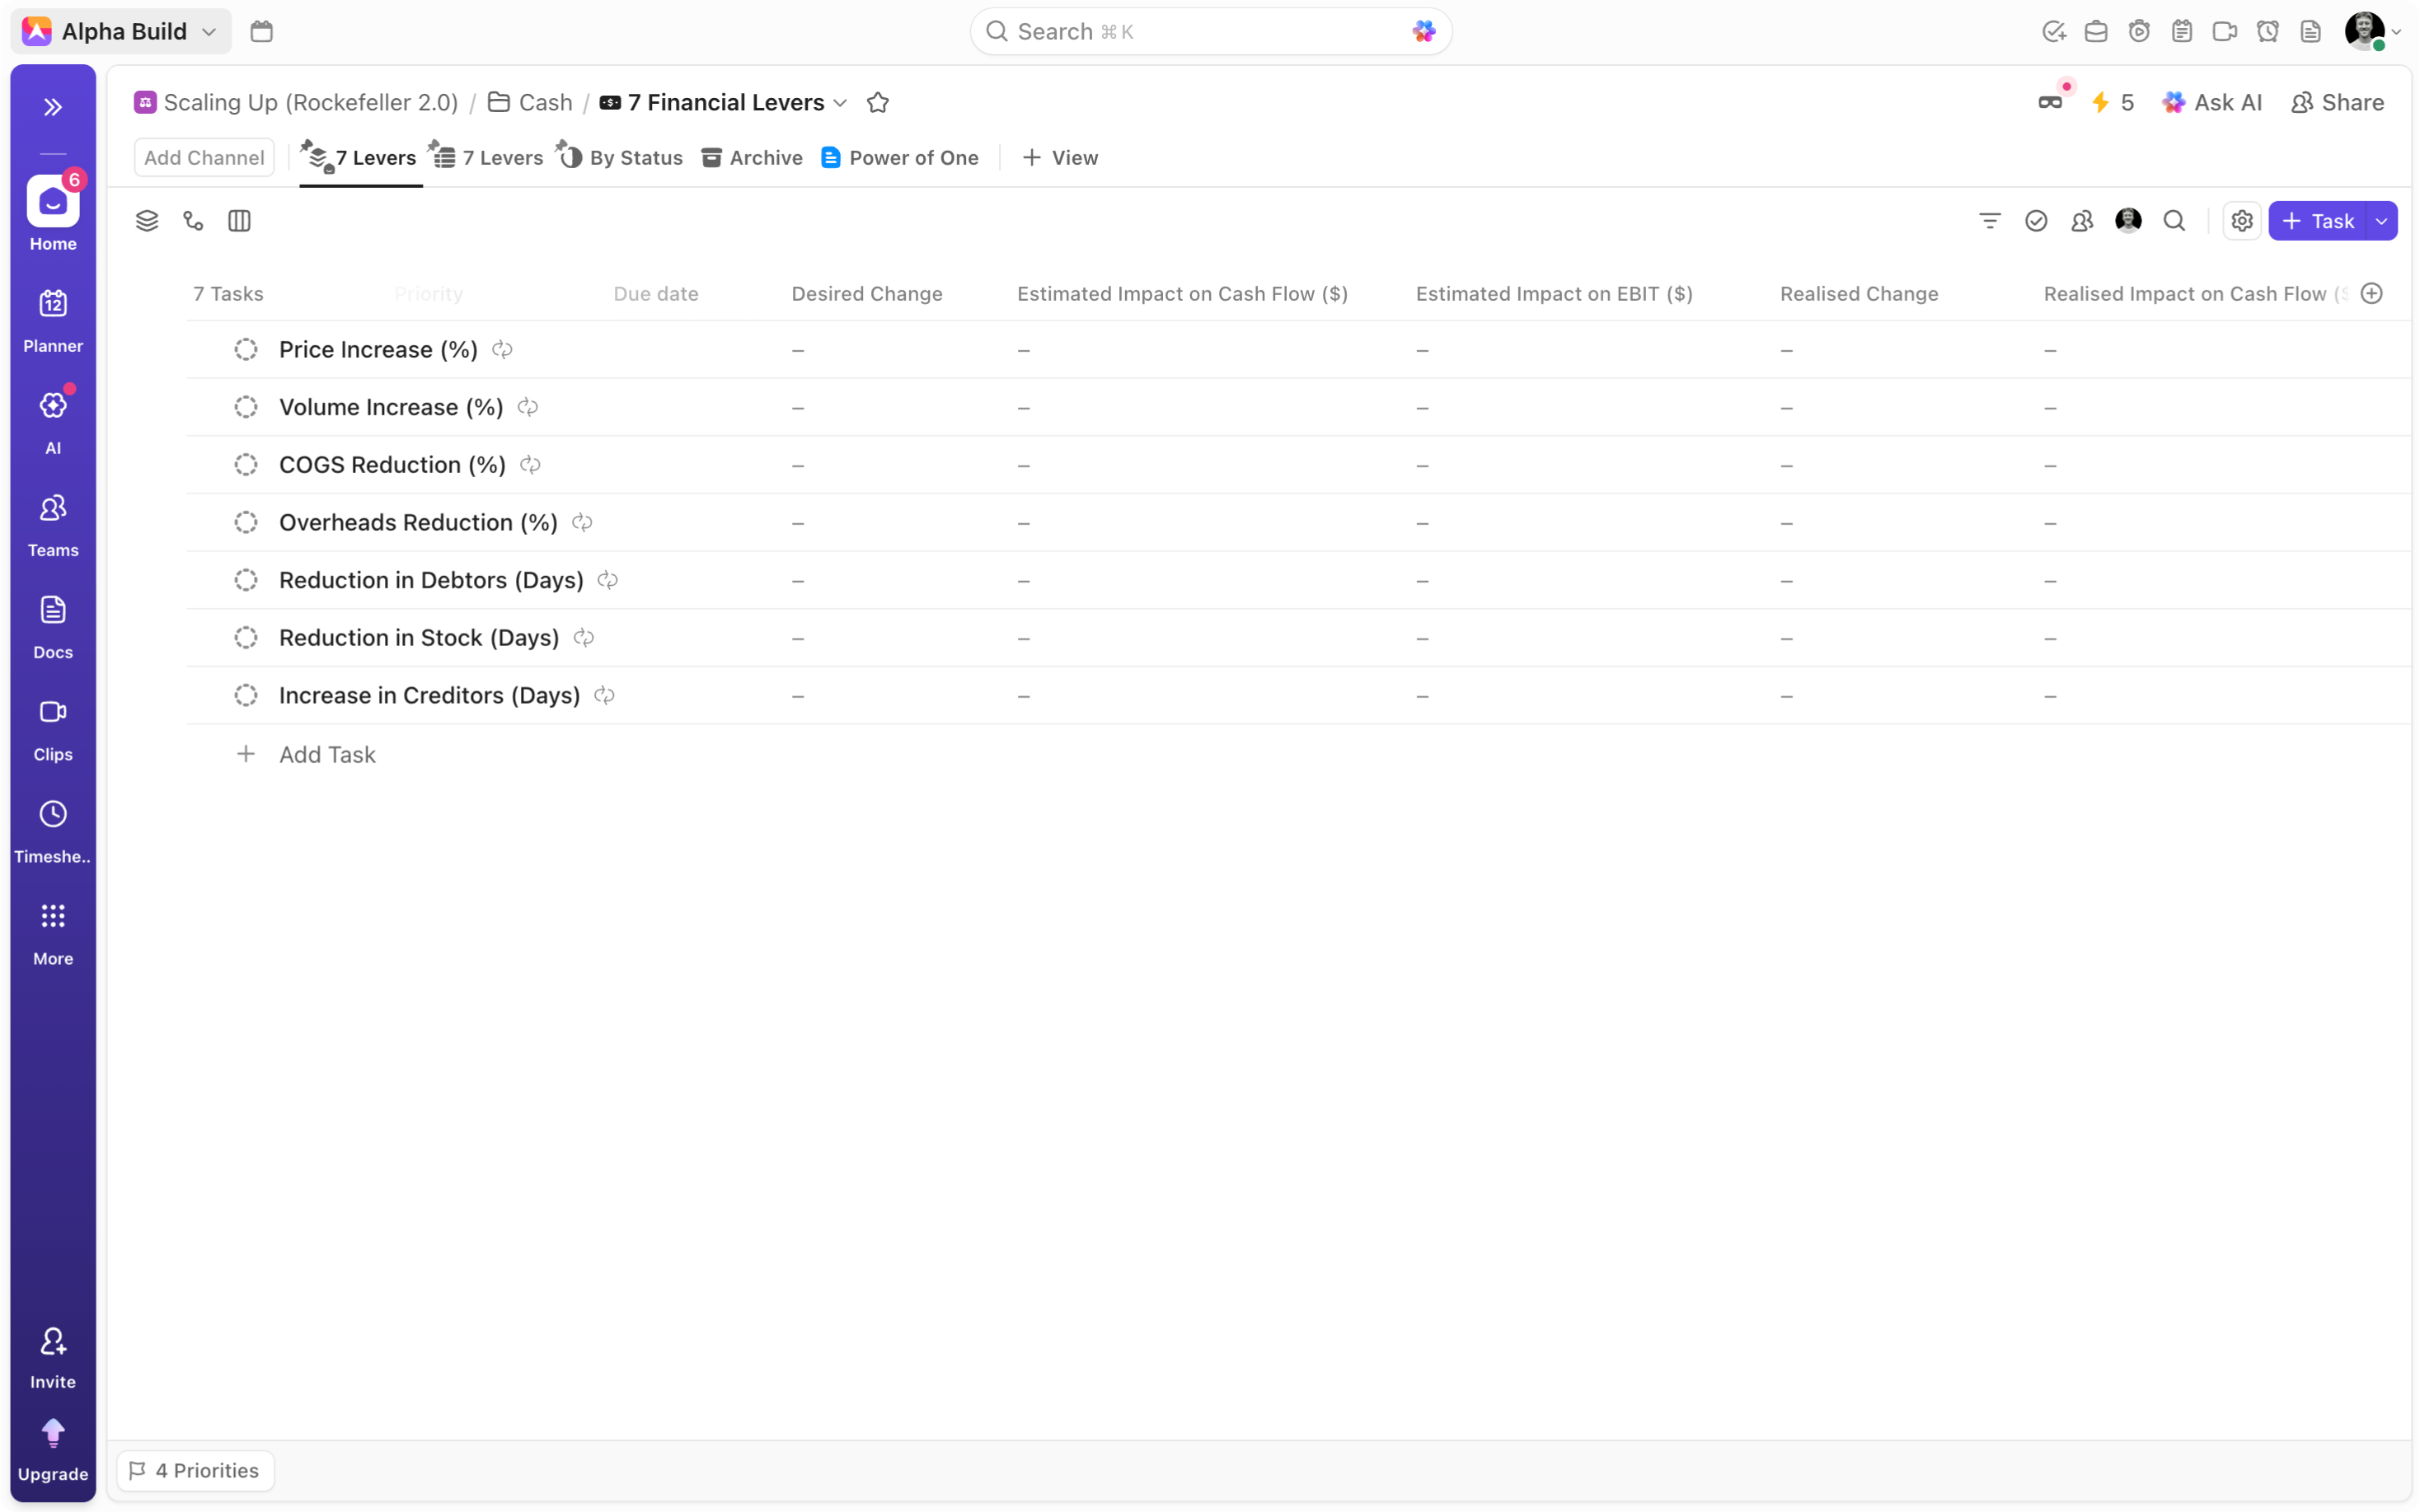Viewport: 2420px width, 1512px height.
Task: Click the Filter icon in toolbar
Action: [x=1989, y=221]
